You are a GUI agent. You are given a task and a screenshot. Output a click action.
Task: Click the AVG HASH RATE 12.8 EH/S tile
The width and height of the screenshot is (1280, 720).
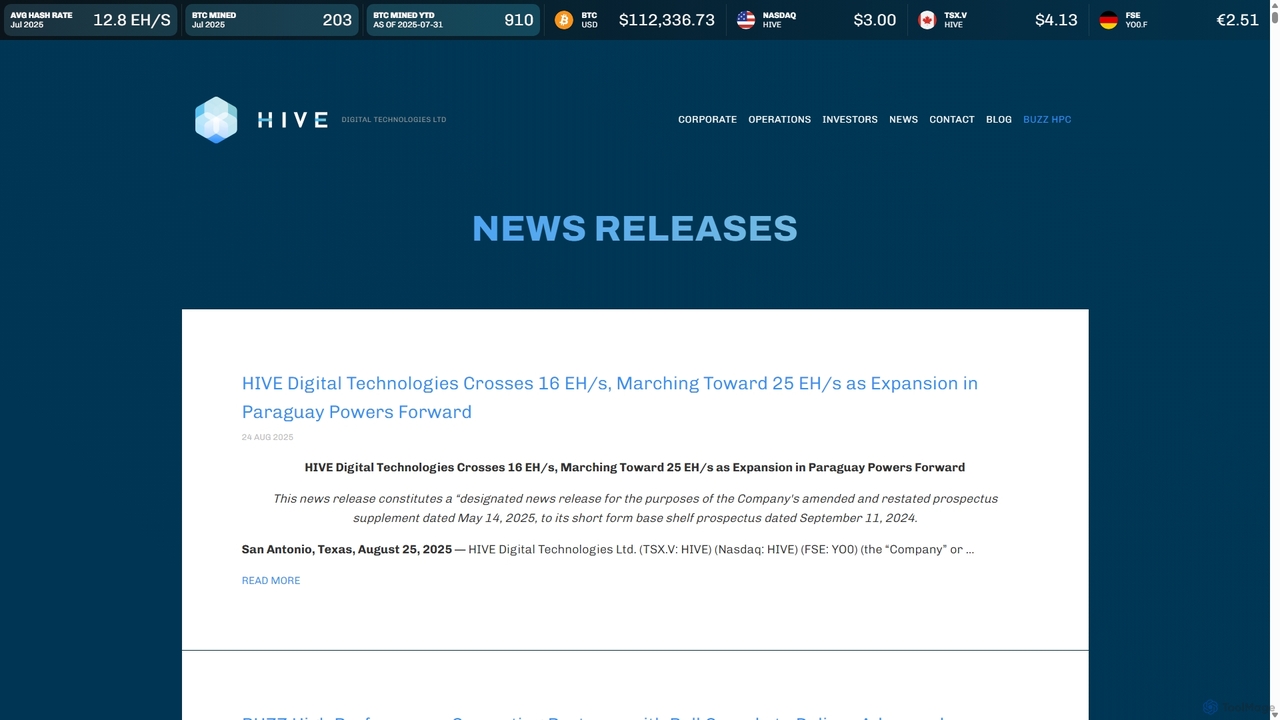tap(90, 20)
